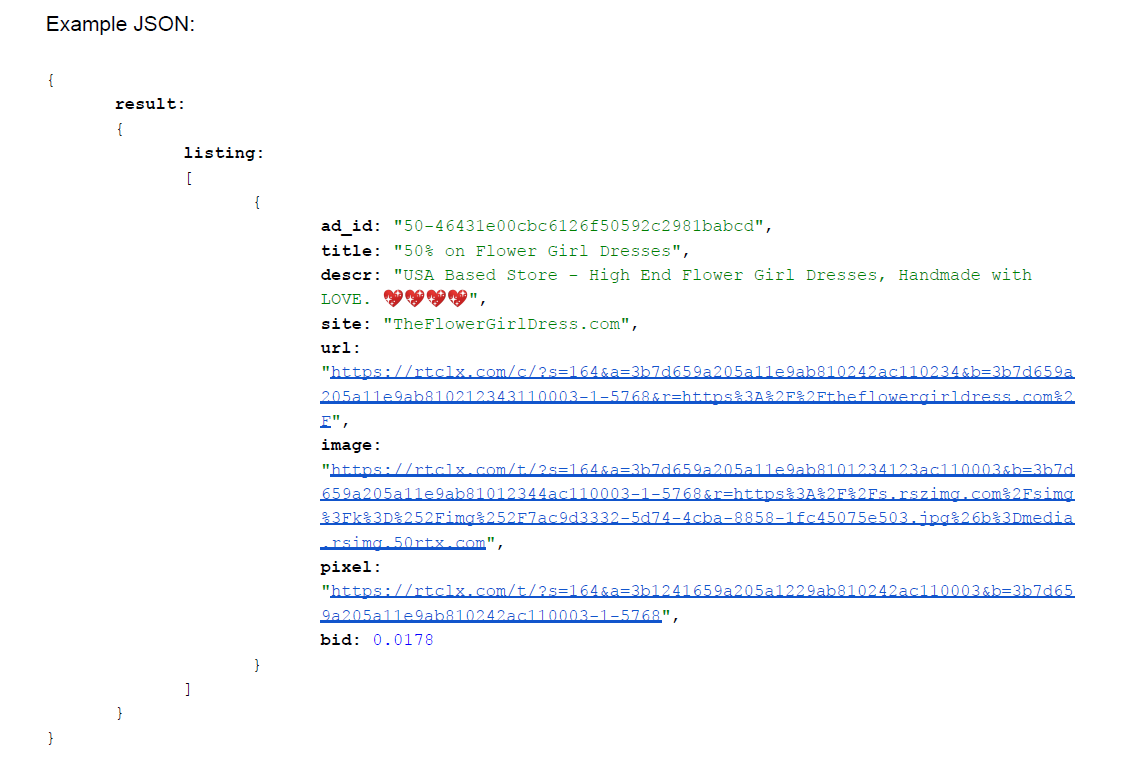This screenshot has height=764, width=1131.
Task: Select the title value '50% on Flower Girl Dresses'
Action: 537,251
